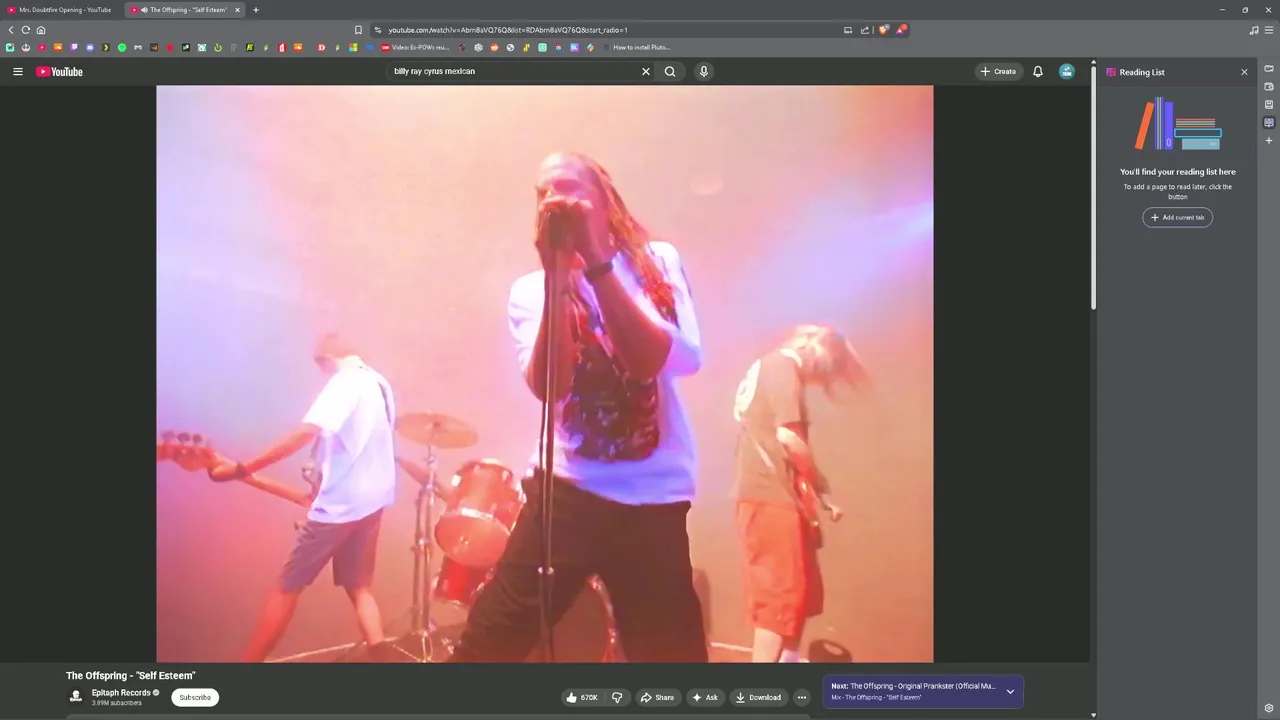Screen dimensions: 1280x720
Task: Subscribe to Epitaph Records
Action: 195,697
